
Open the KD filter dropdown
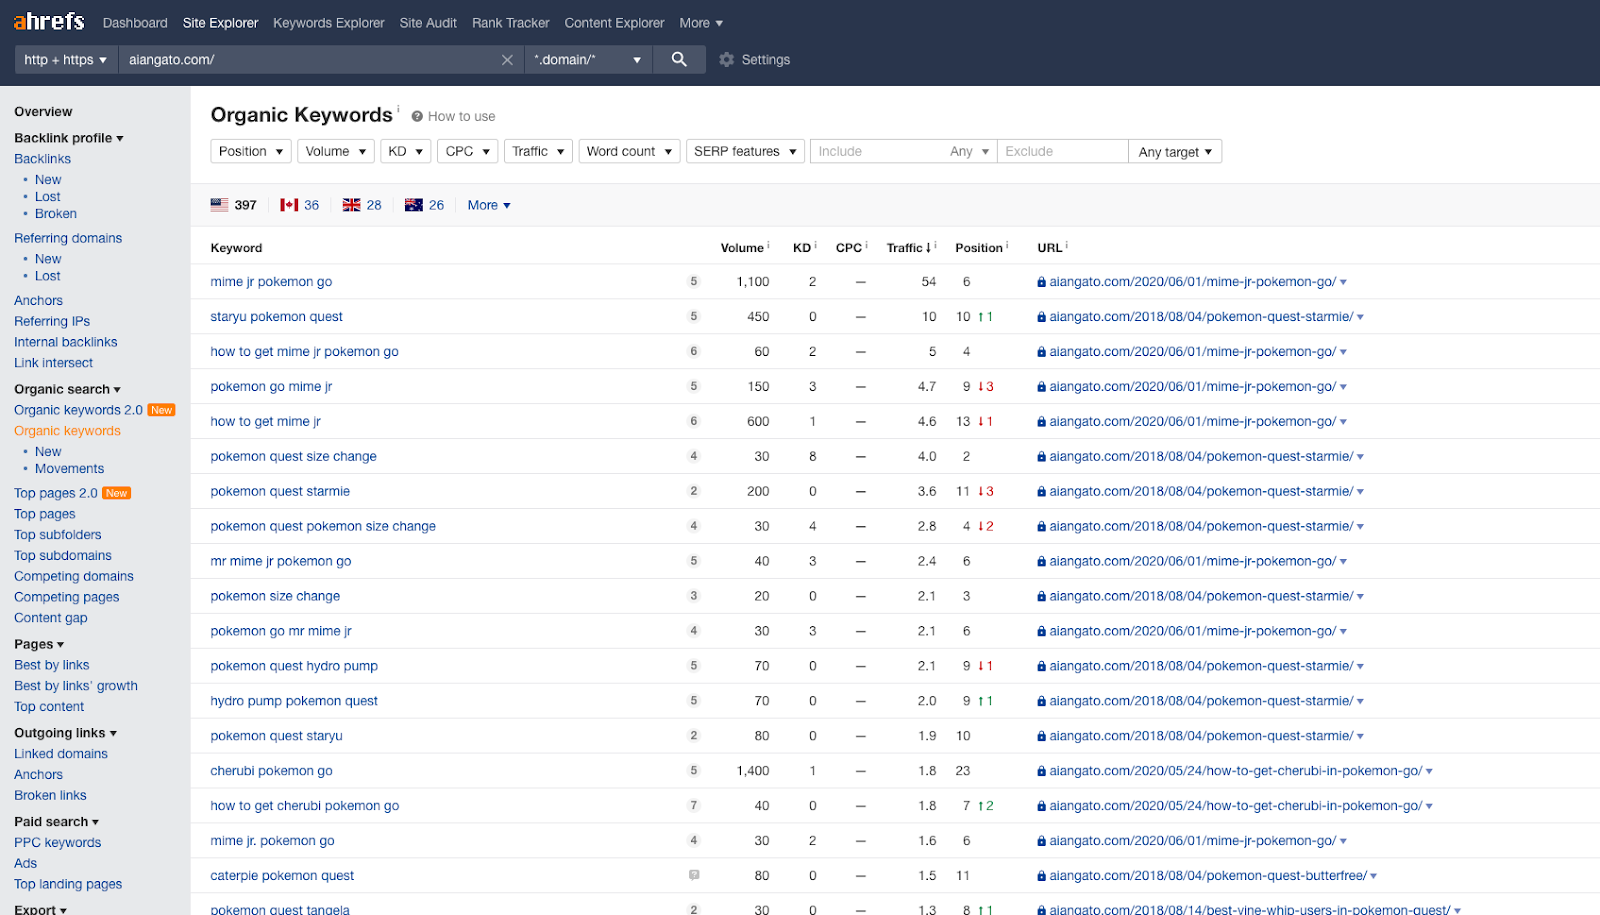point(406,151)
